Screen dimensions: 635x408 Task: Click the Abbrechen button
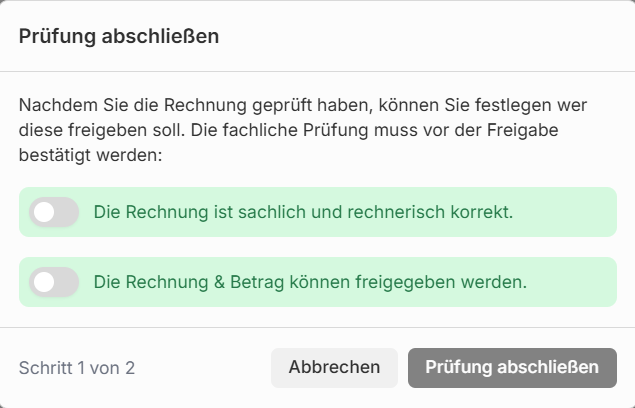(334, 367)
